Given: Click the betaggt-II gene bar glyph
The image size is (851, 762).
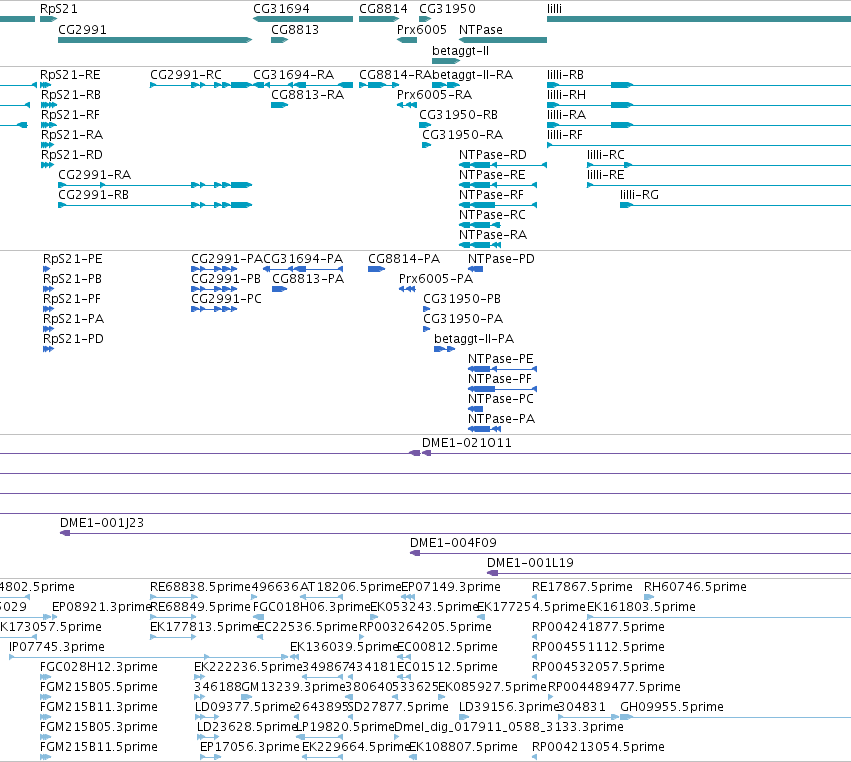Looking at the screenshot, I should click(x=446, y=61).
